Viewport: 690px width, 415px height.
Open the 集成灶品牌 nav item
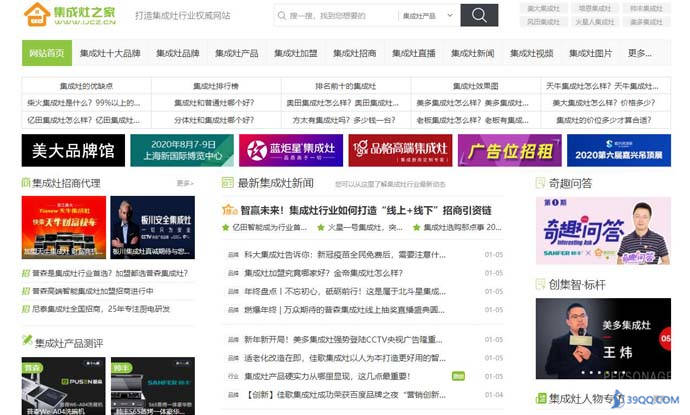pyautogui.click(x=178, y=53)
